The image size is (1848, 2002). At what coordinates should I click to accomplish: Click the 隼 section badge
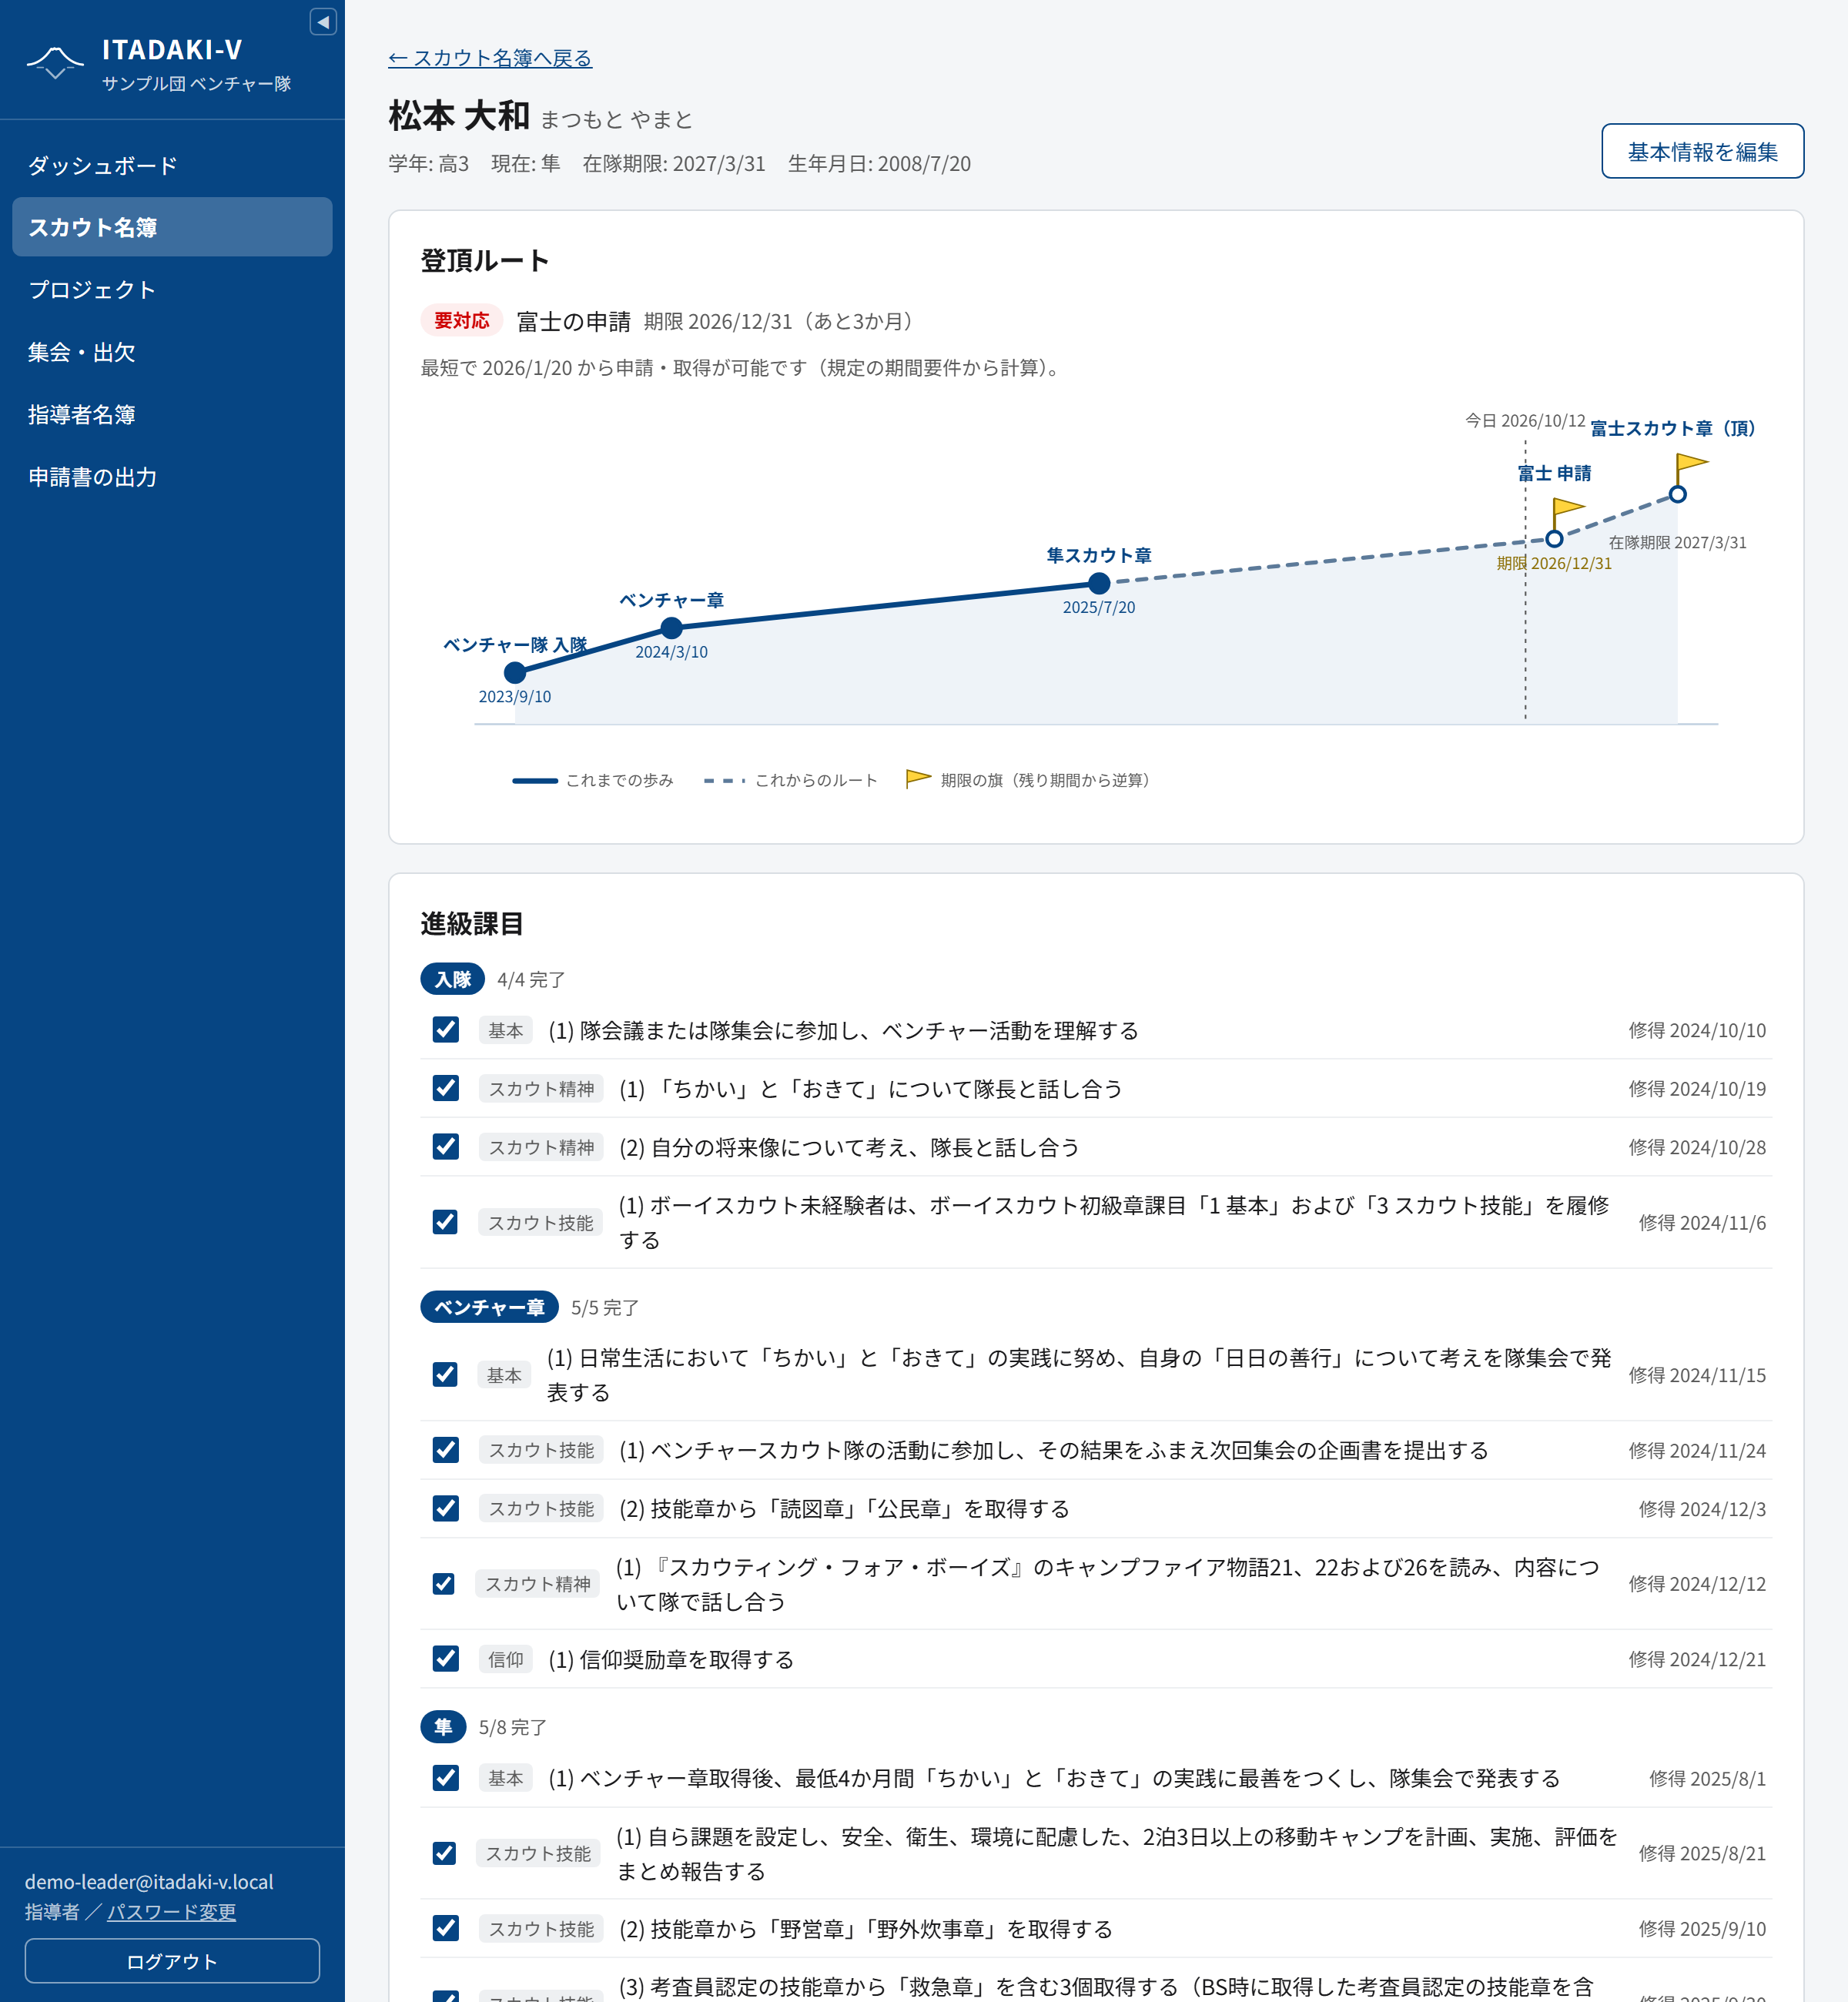click(444, 1727)
